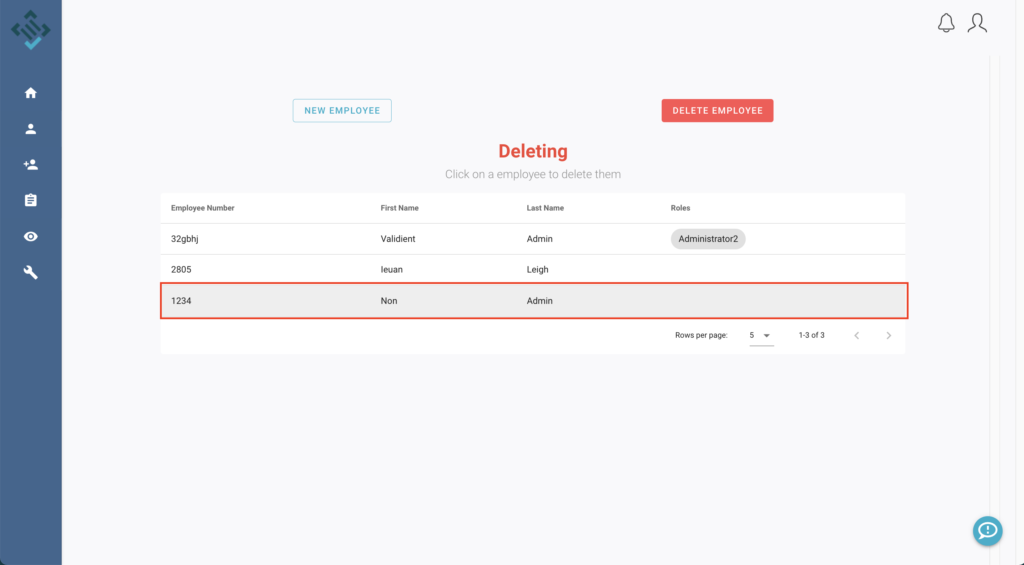Open the user account icon
This screenshot has width=1024, height=565.
[977, 23]
